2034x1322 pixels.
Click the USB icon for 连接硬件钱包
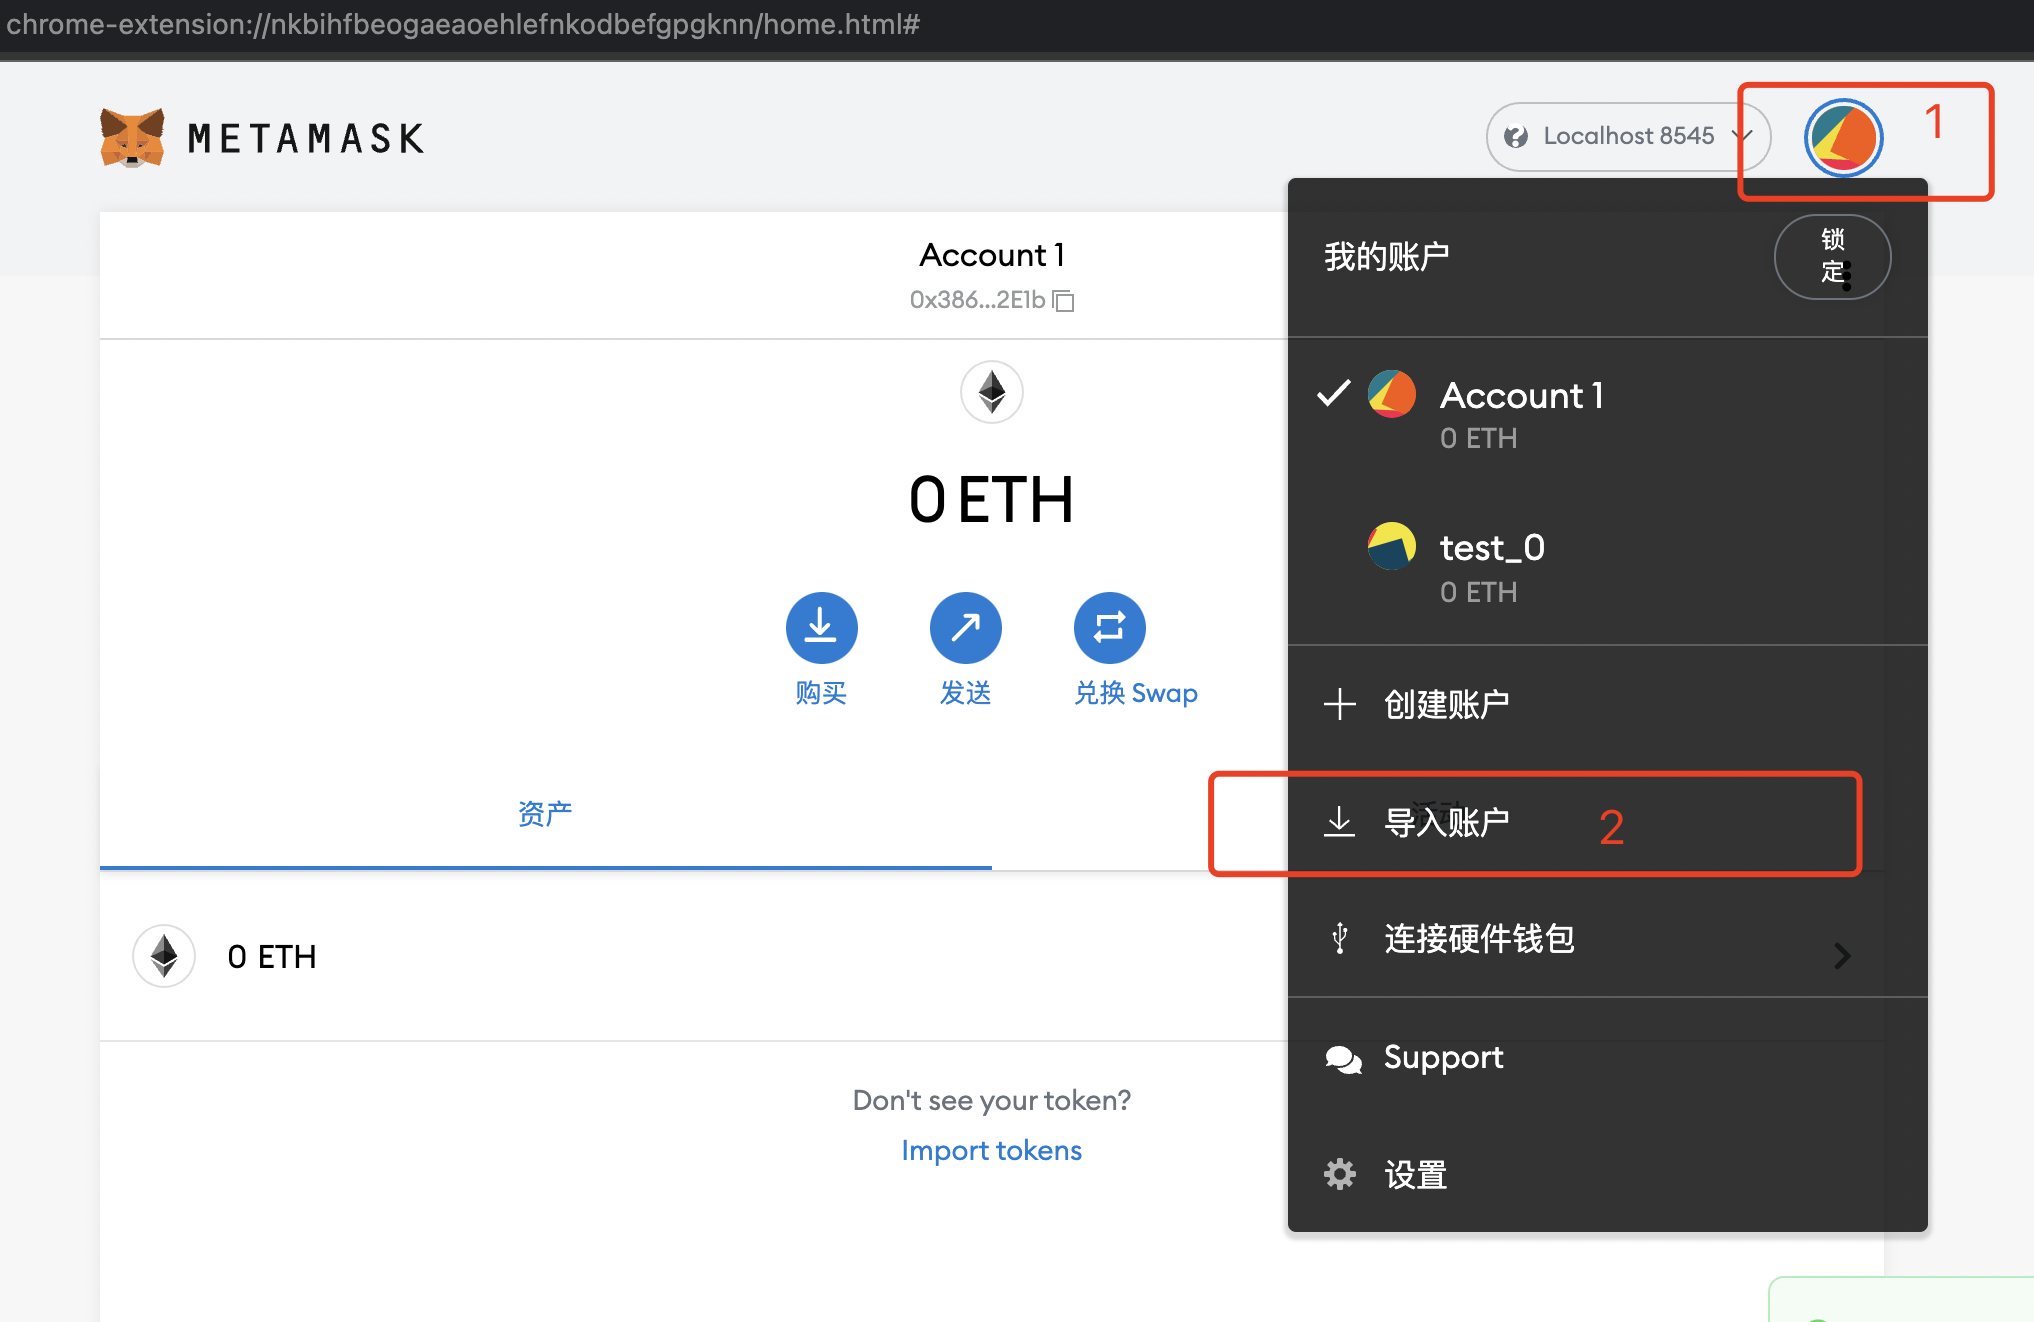click(1340, 939)
